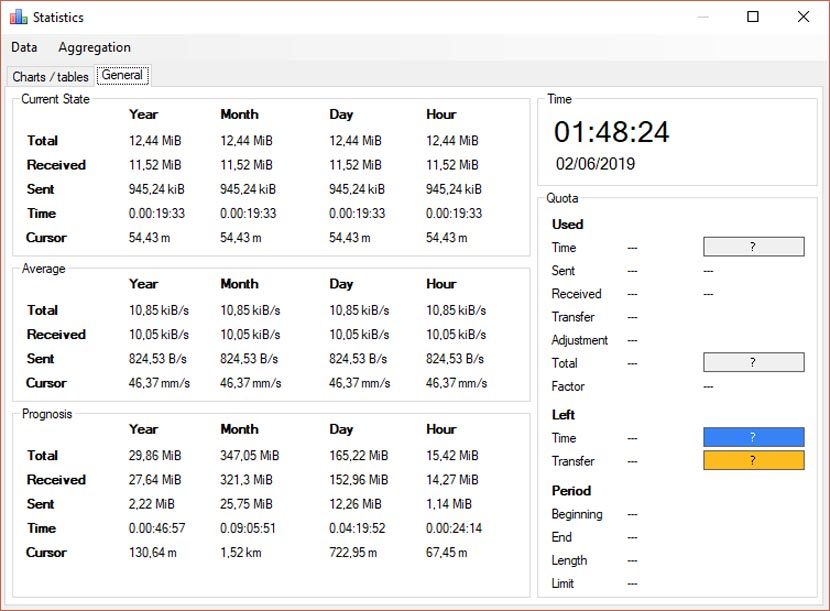Click Prognosis Month Received 321,3 MiB

pyautogui.click(x=247, y=480)
